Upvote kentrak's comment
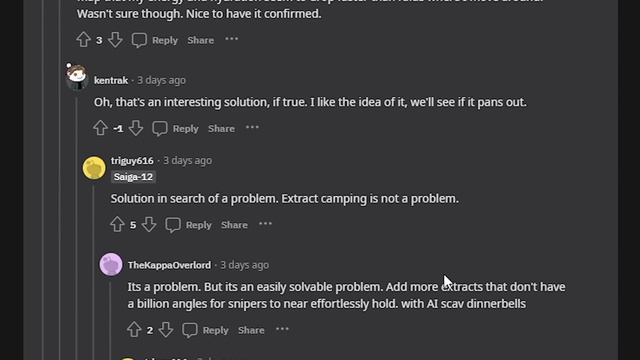Image resolution: width=640 pixels, height=360 pixels. pos(100,128)
